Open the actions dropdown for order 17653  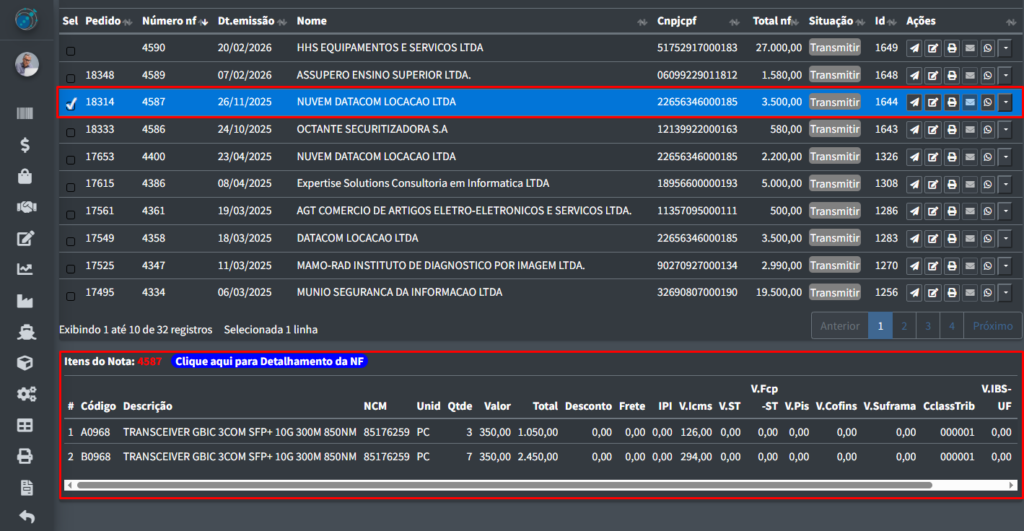pyautogui.click(x=1005, y=157)
